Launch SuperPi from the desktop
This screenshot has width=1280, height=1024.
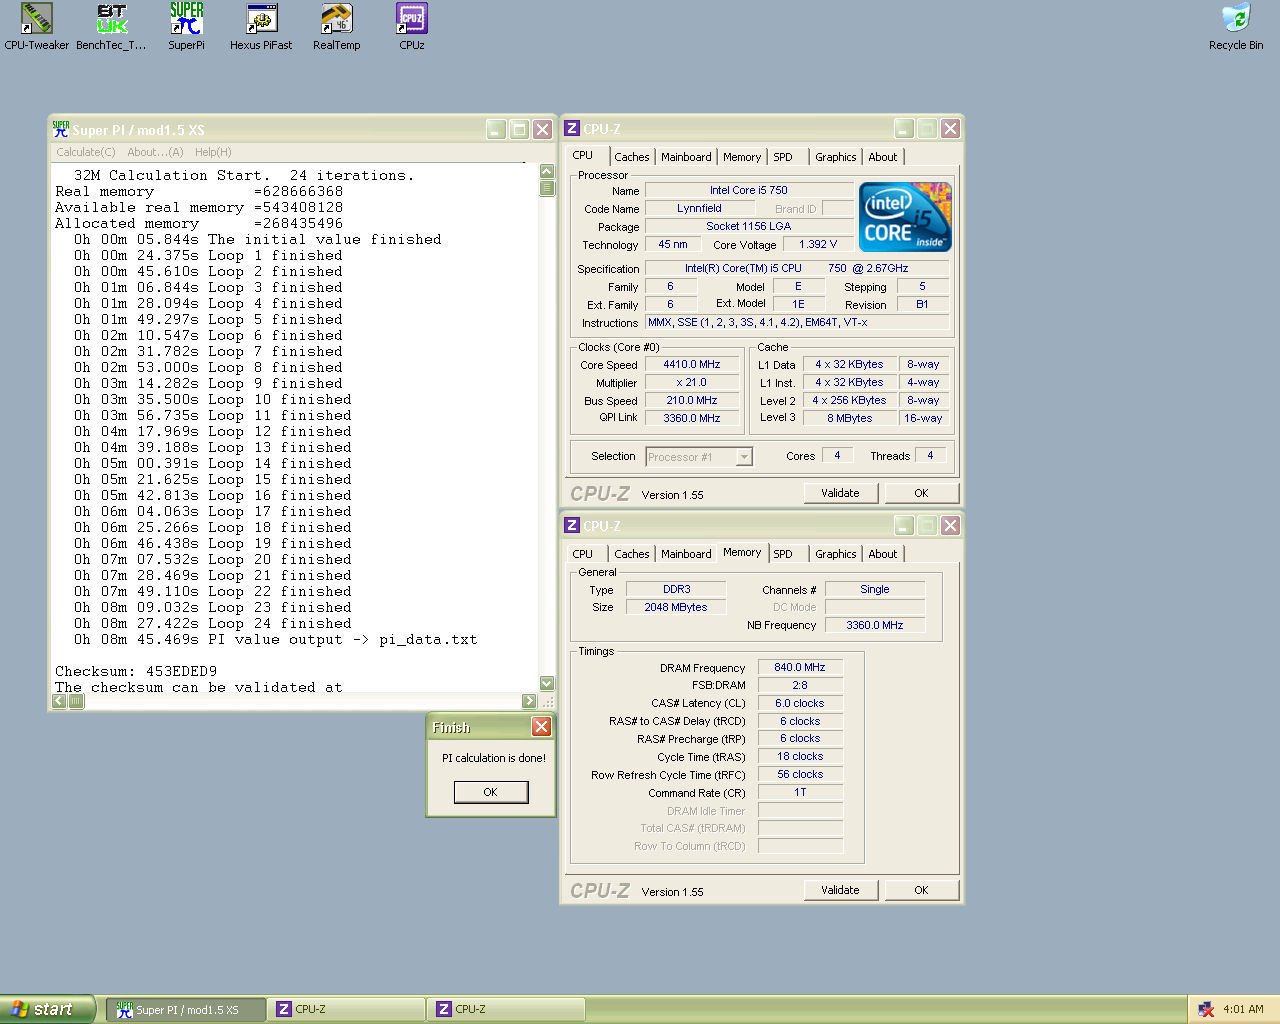point(186,20)
